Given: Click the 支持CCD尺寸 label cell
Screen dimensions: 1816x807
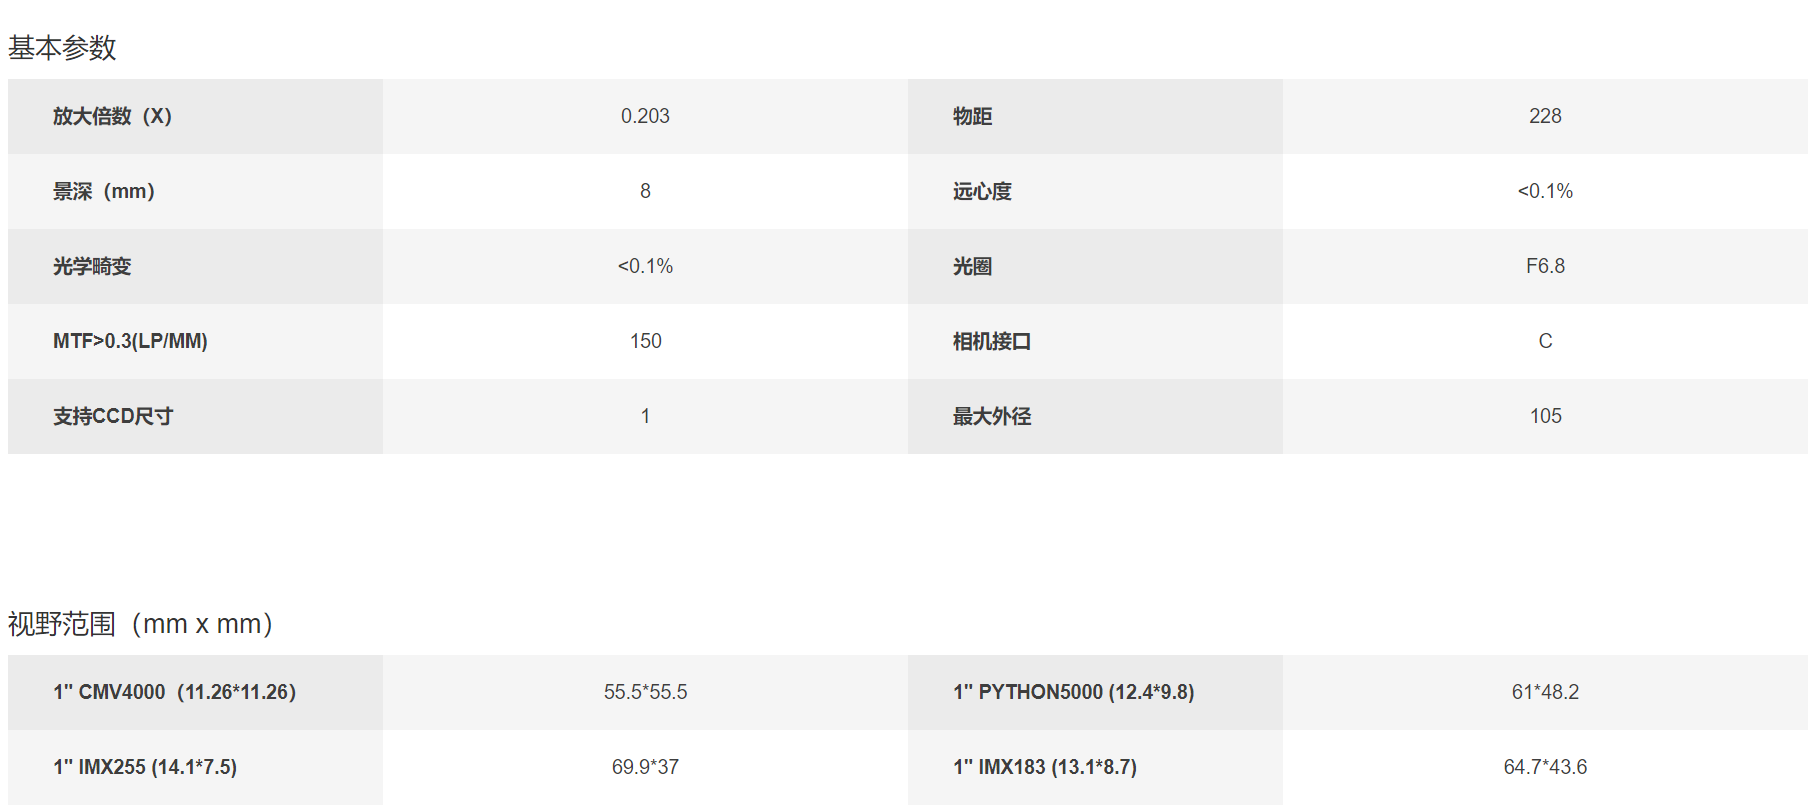Looking at the screenshot, I should coord(195,416).
